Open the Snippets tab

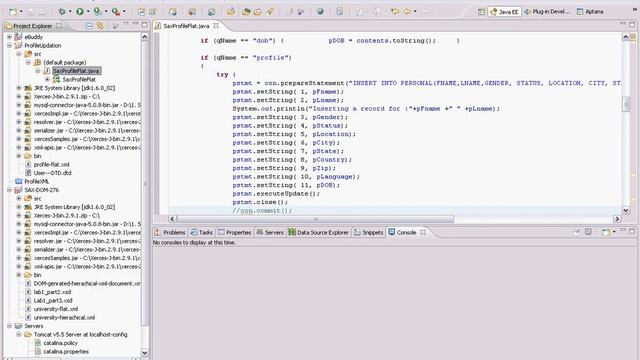[369, 232]
